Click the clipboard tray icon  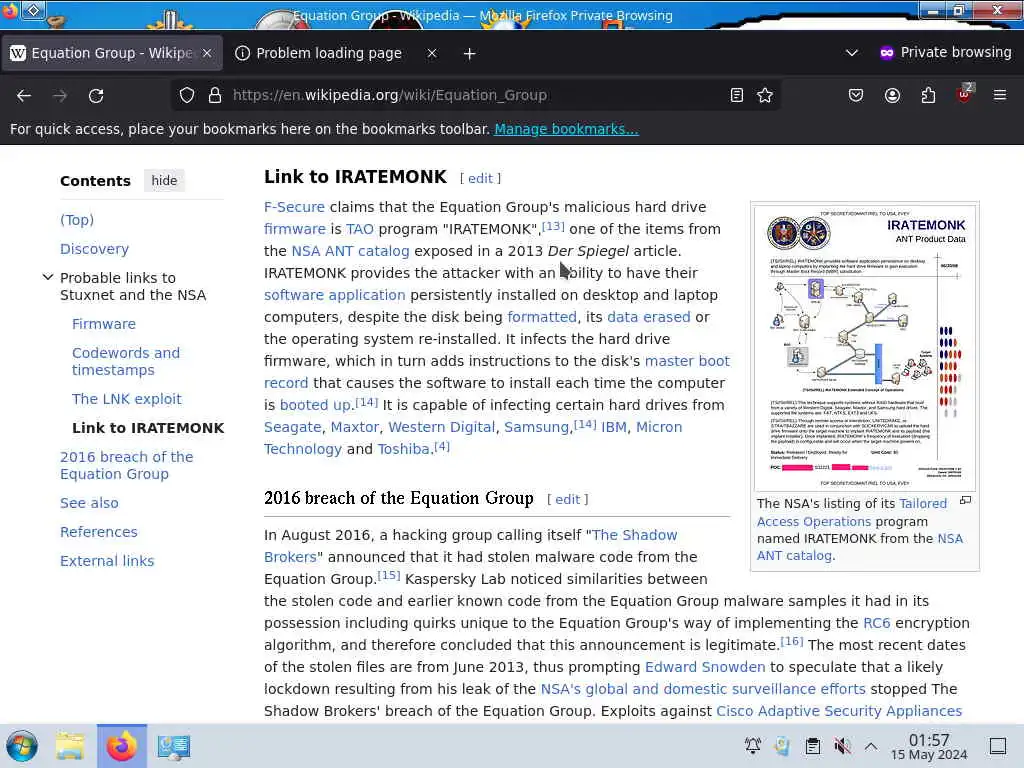(x=812, y=746)
